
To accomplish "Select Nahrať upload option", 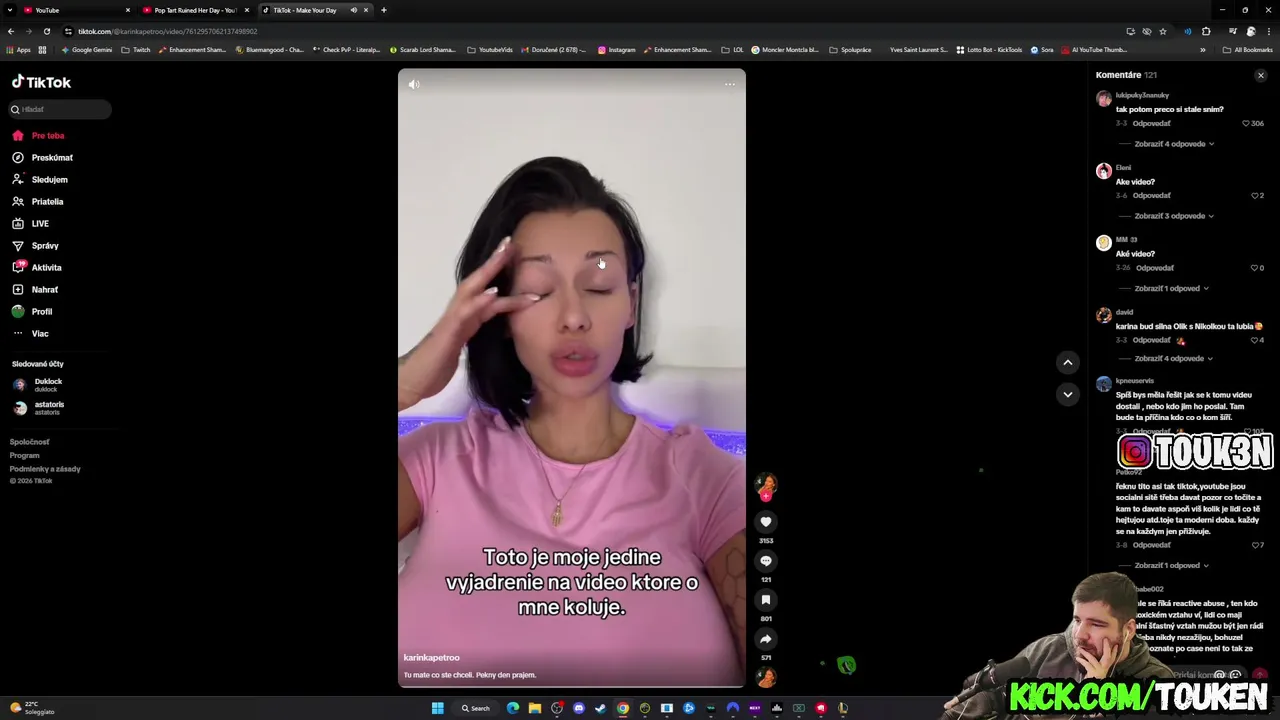I will (44, 289).
